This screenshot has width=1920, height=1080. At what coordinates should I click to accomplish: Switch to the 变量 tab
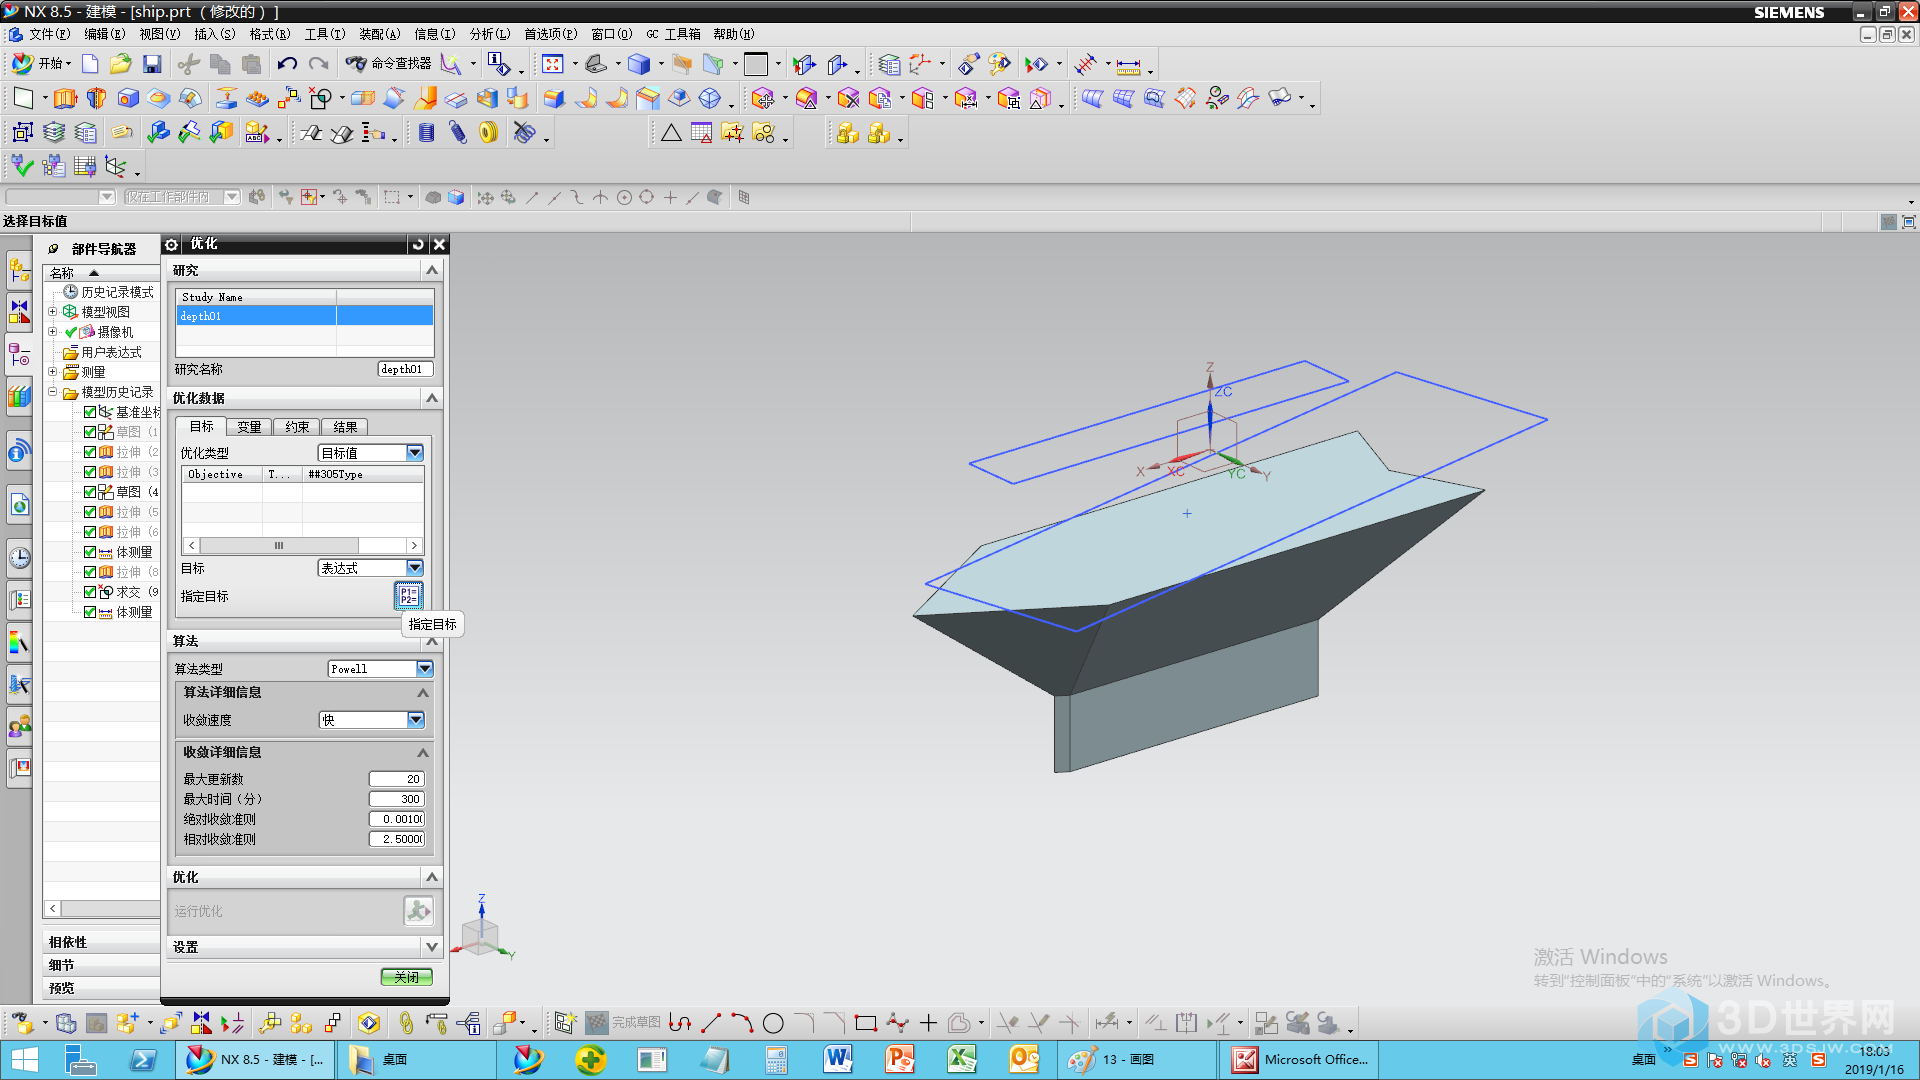click(249, 427)
